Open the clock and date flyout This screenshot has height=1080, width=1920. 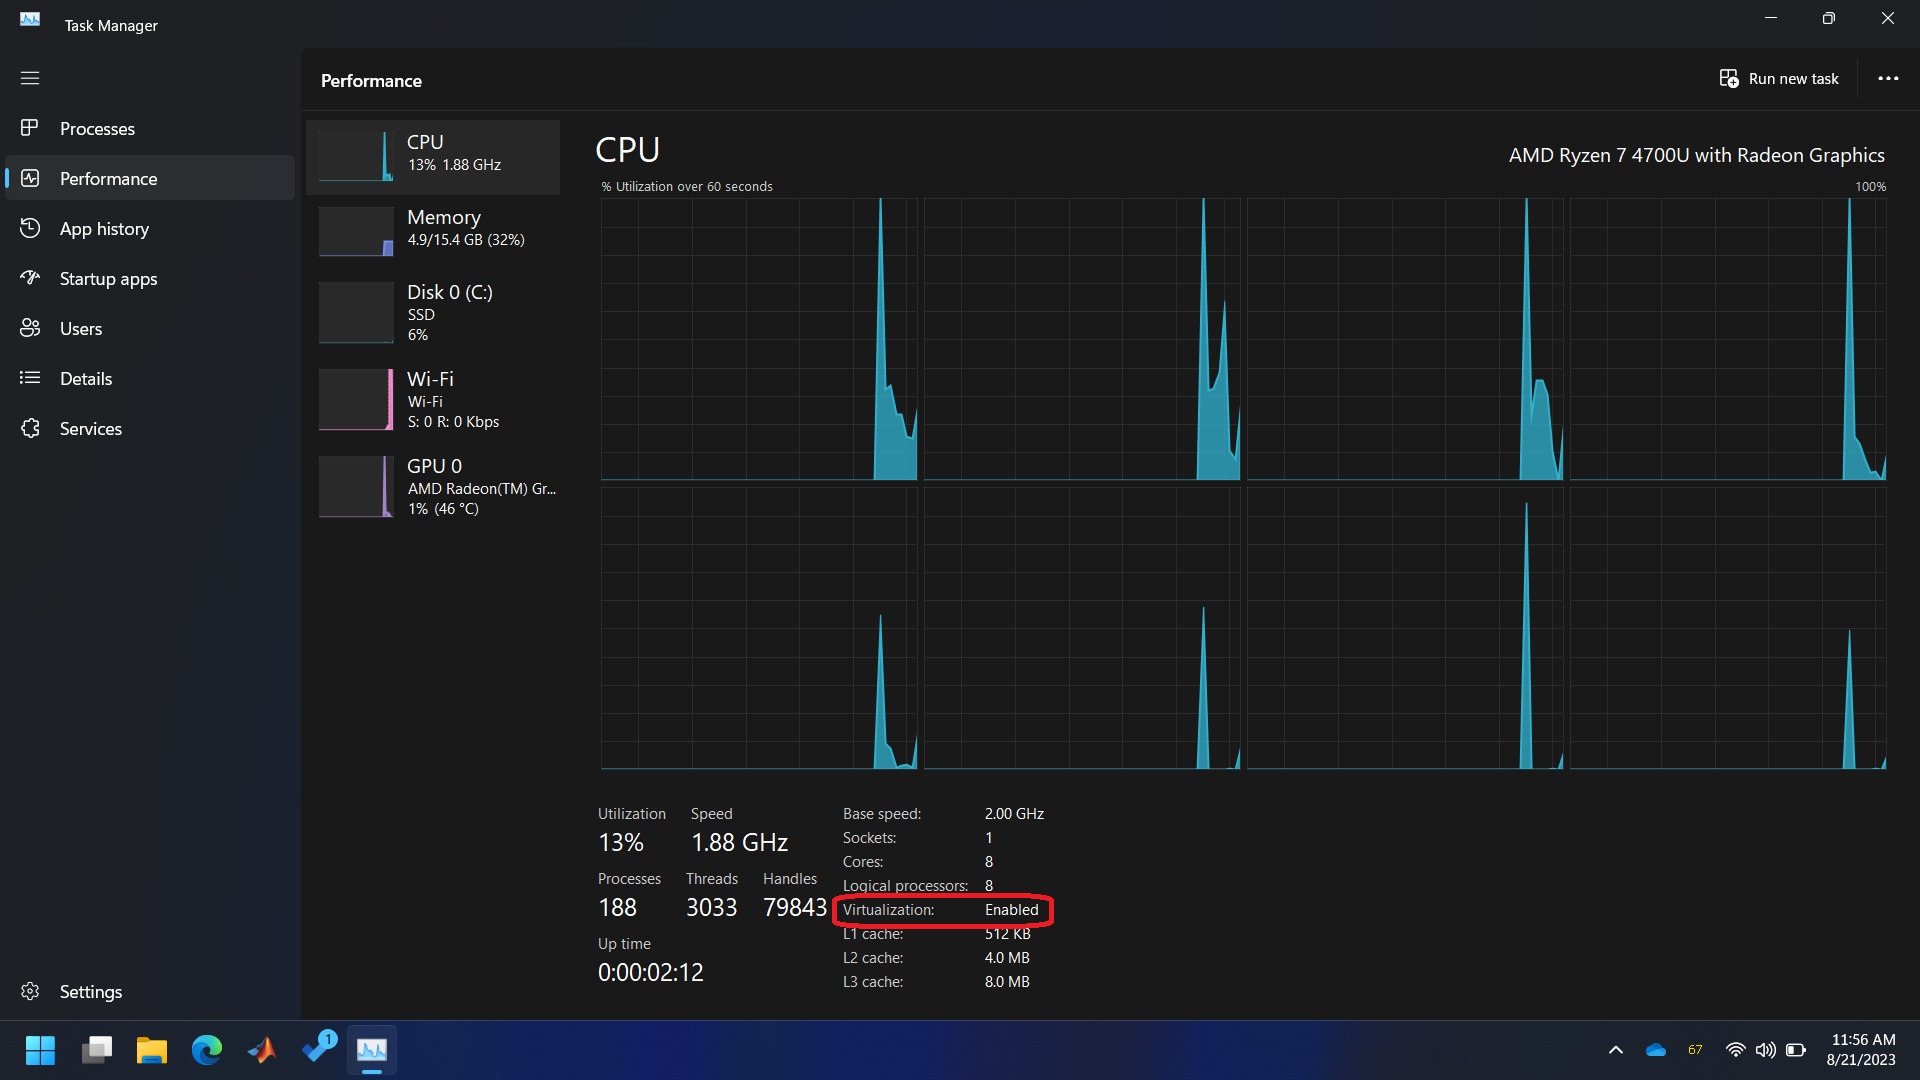[x=1861, y=1050]
